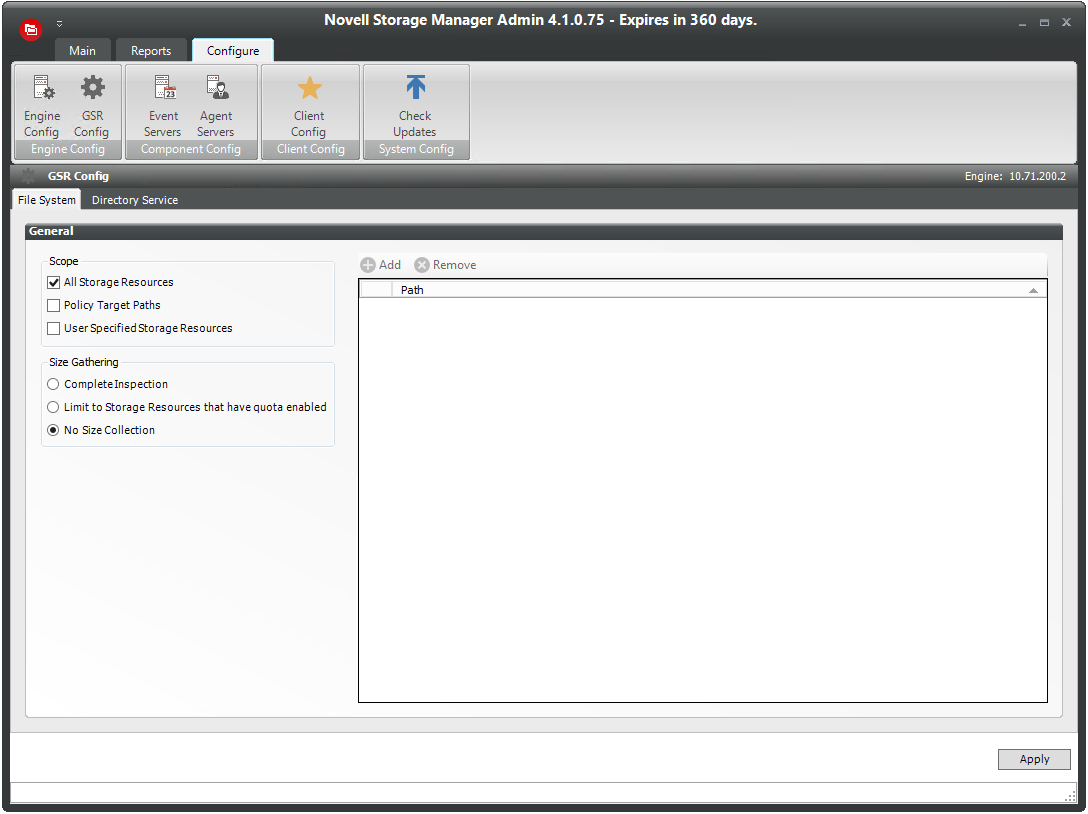Minimize the Storage Manager window
This screenshot has height=814, width=1088.
[x=1022, y=23]
